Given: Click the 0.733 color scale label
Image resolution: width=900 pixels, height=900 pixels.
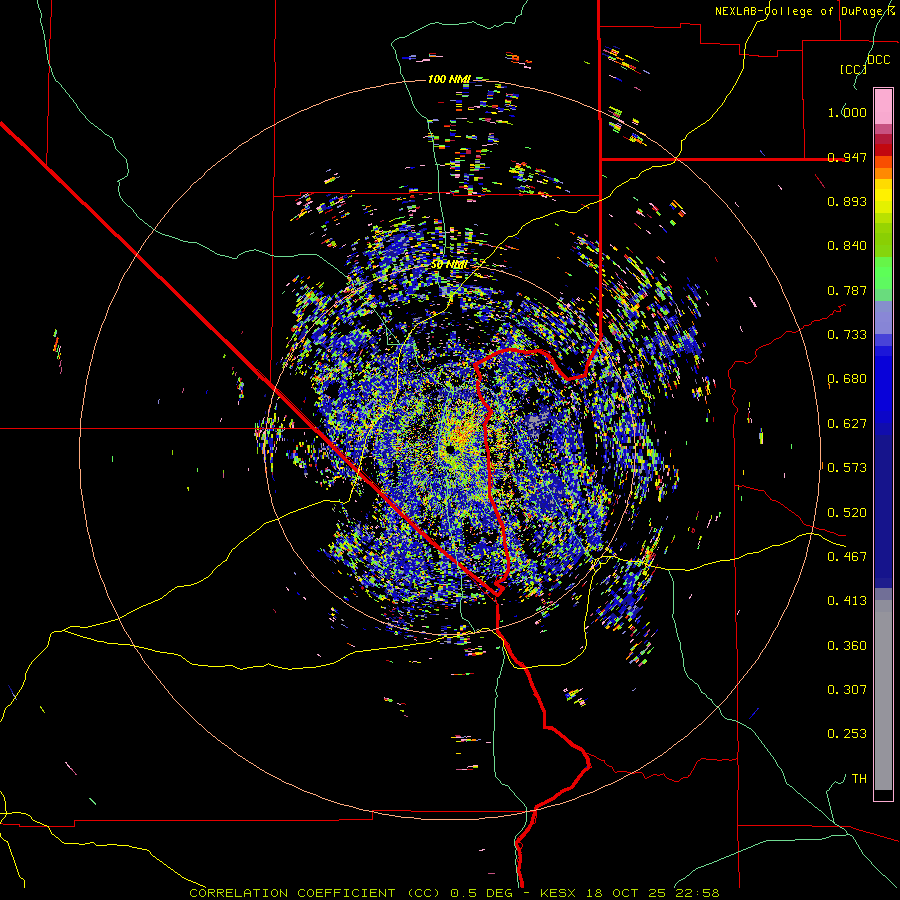Looking at the screenshot, I should pyautogui.click(x=847, y=335).
